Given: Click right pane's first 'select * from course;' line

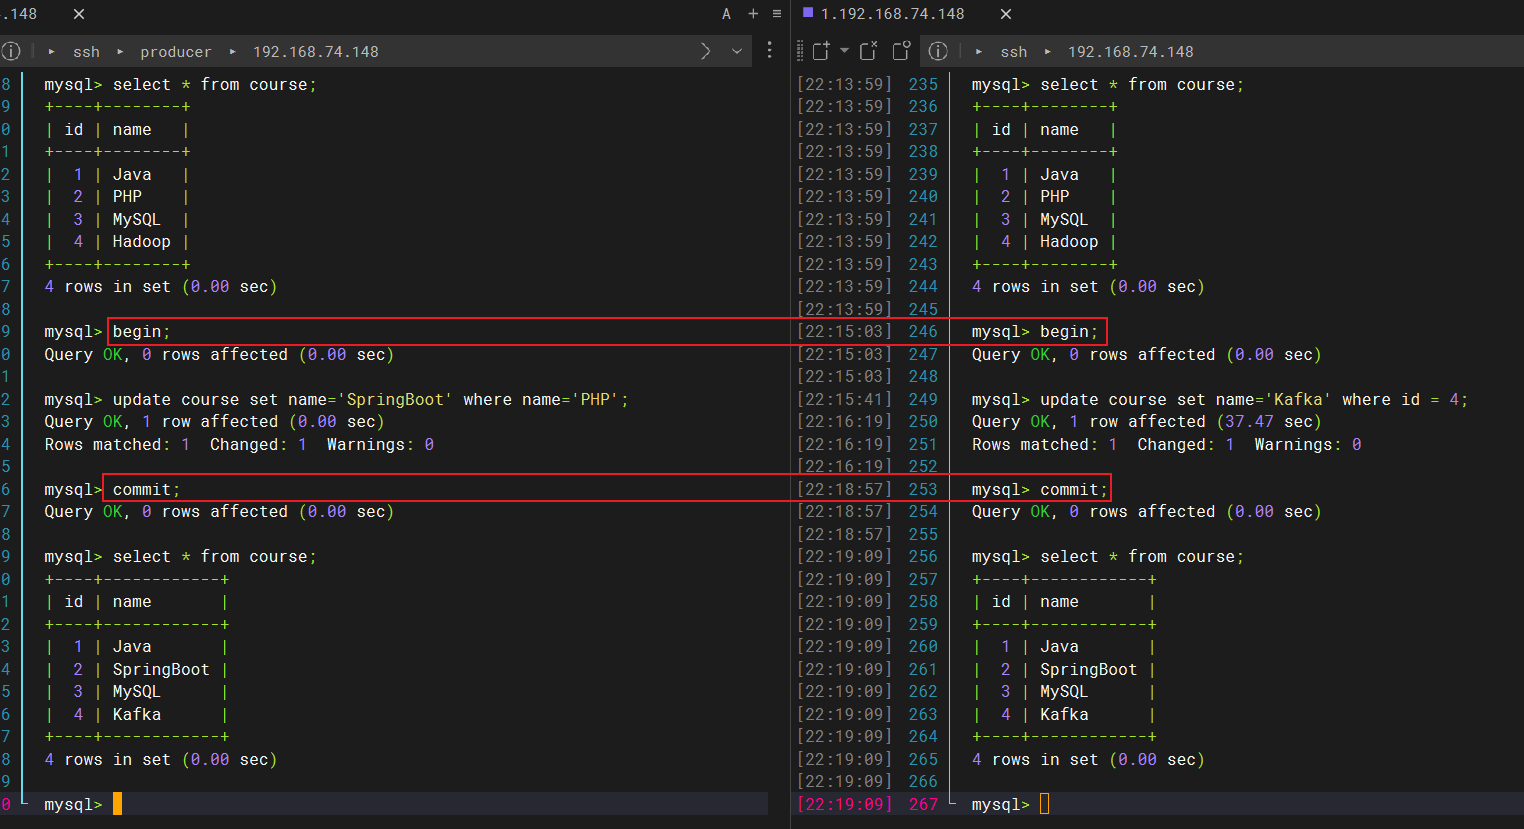Looking at the screenshot, I should (1107, 85).
